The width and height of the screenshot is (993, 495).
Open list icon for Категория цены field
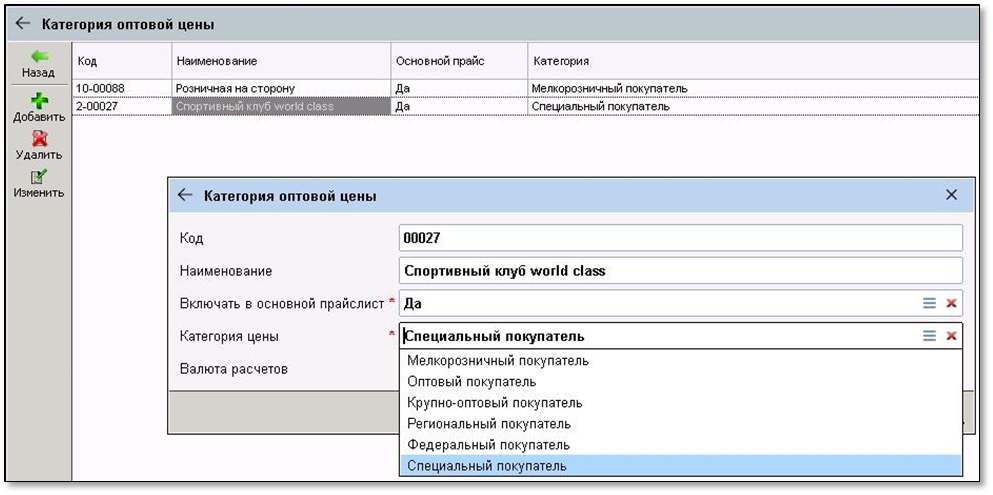[x=929, y=335]
